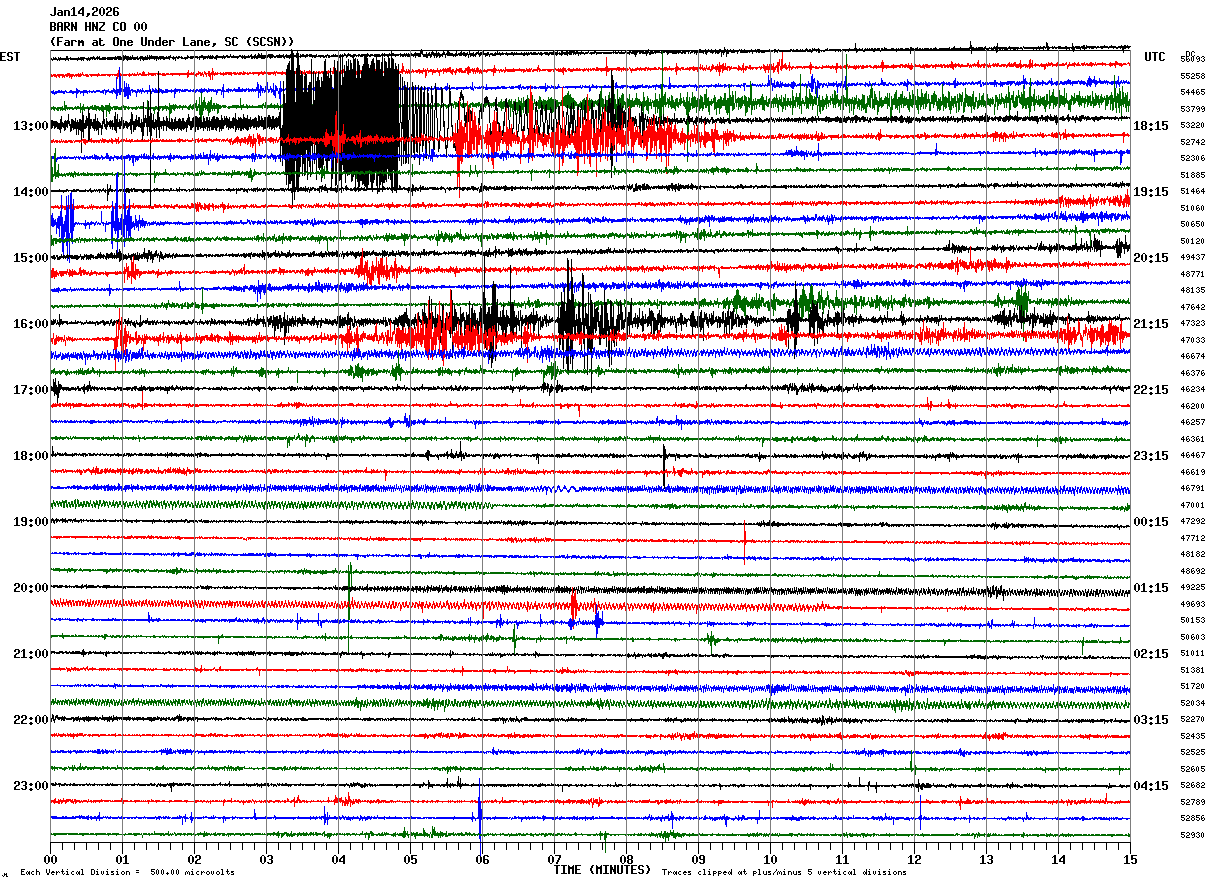Viewport: 1210px width, 886px height.
Task: Click the "01:15" UTC time label
Action: pyautogui.click(x=1151, y=588)
